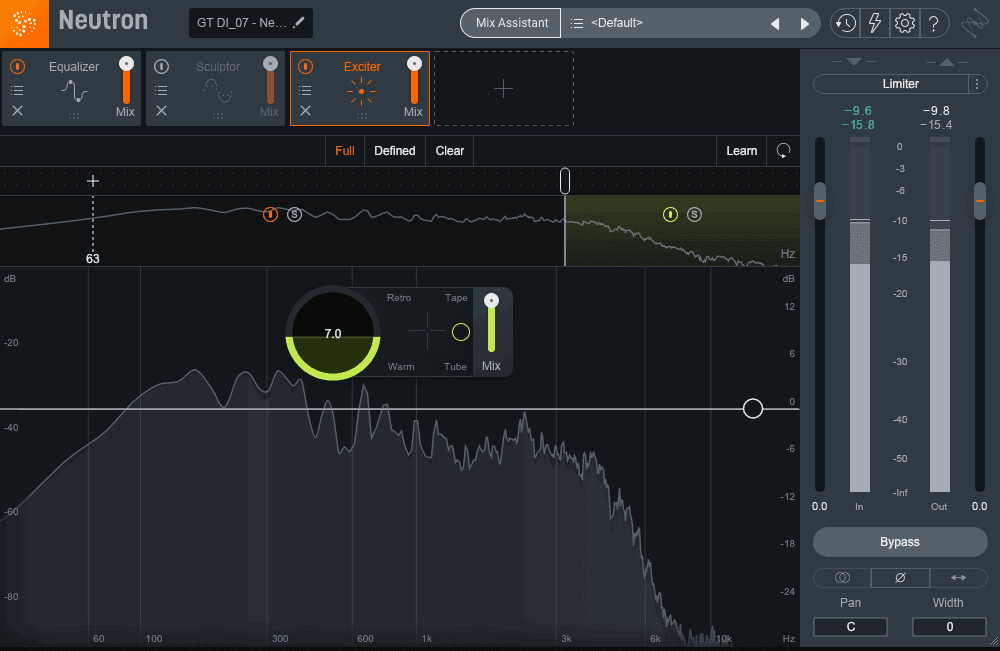Reorder the Equalizer module with grip dots
Image resolution: width=1000 pixels, height=651 pixels.
pos(74,116)
